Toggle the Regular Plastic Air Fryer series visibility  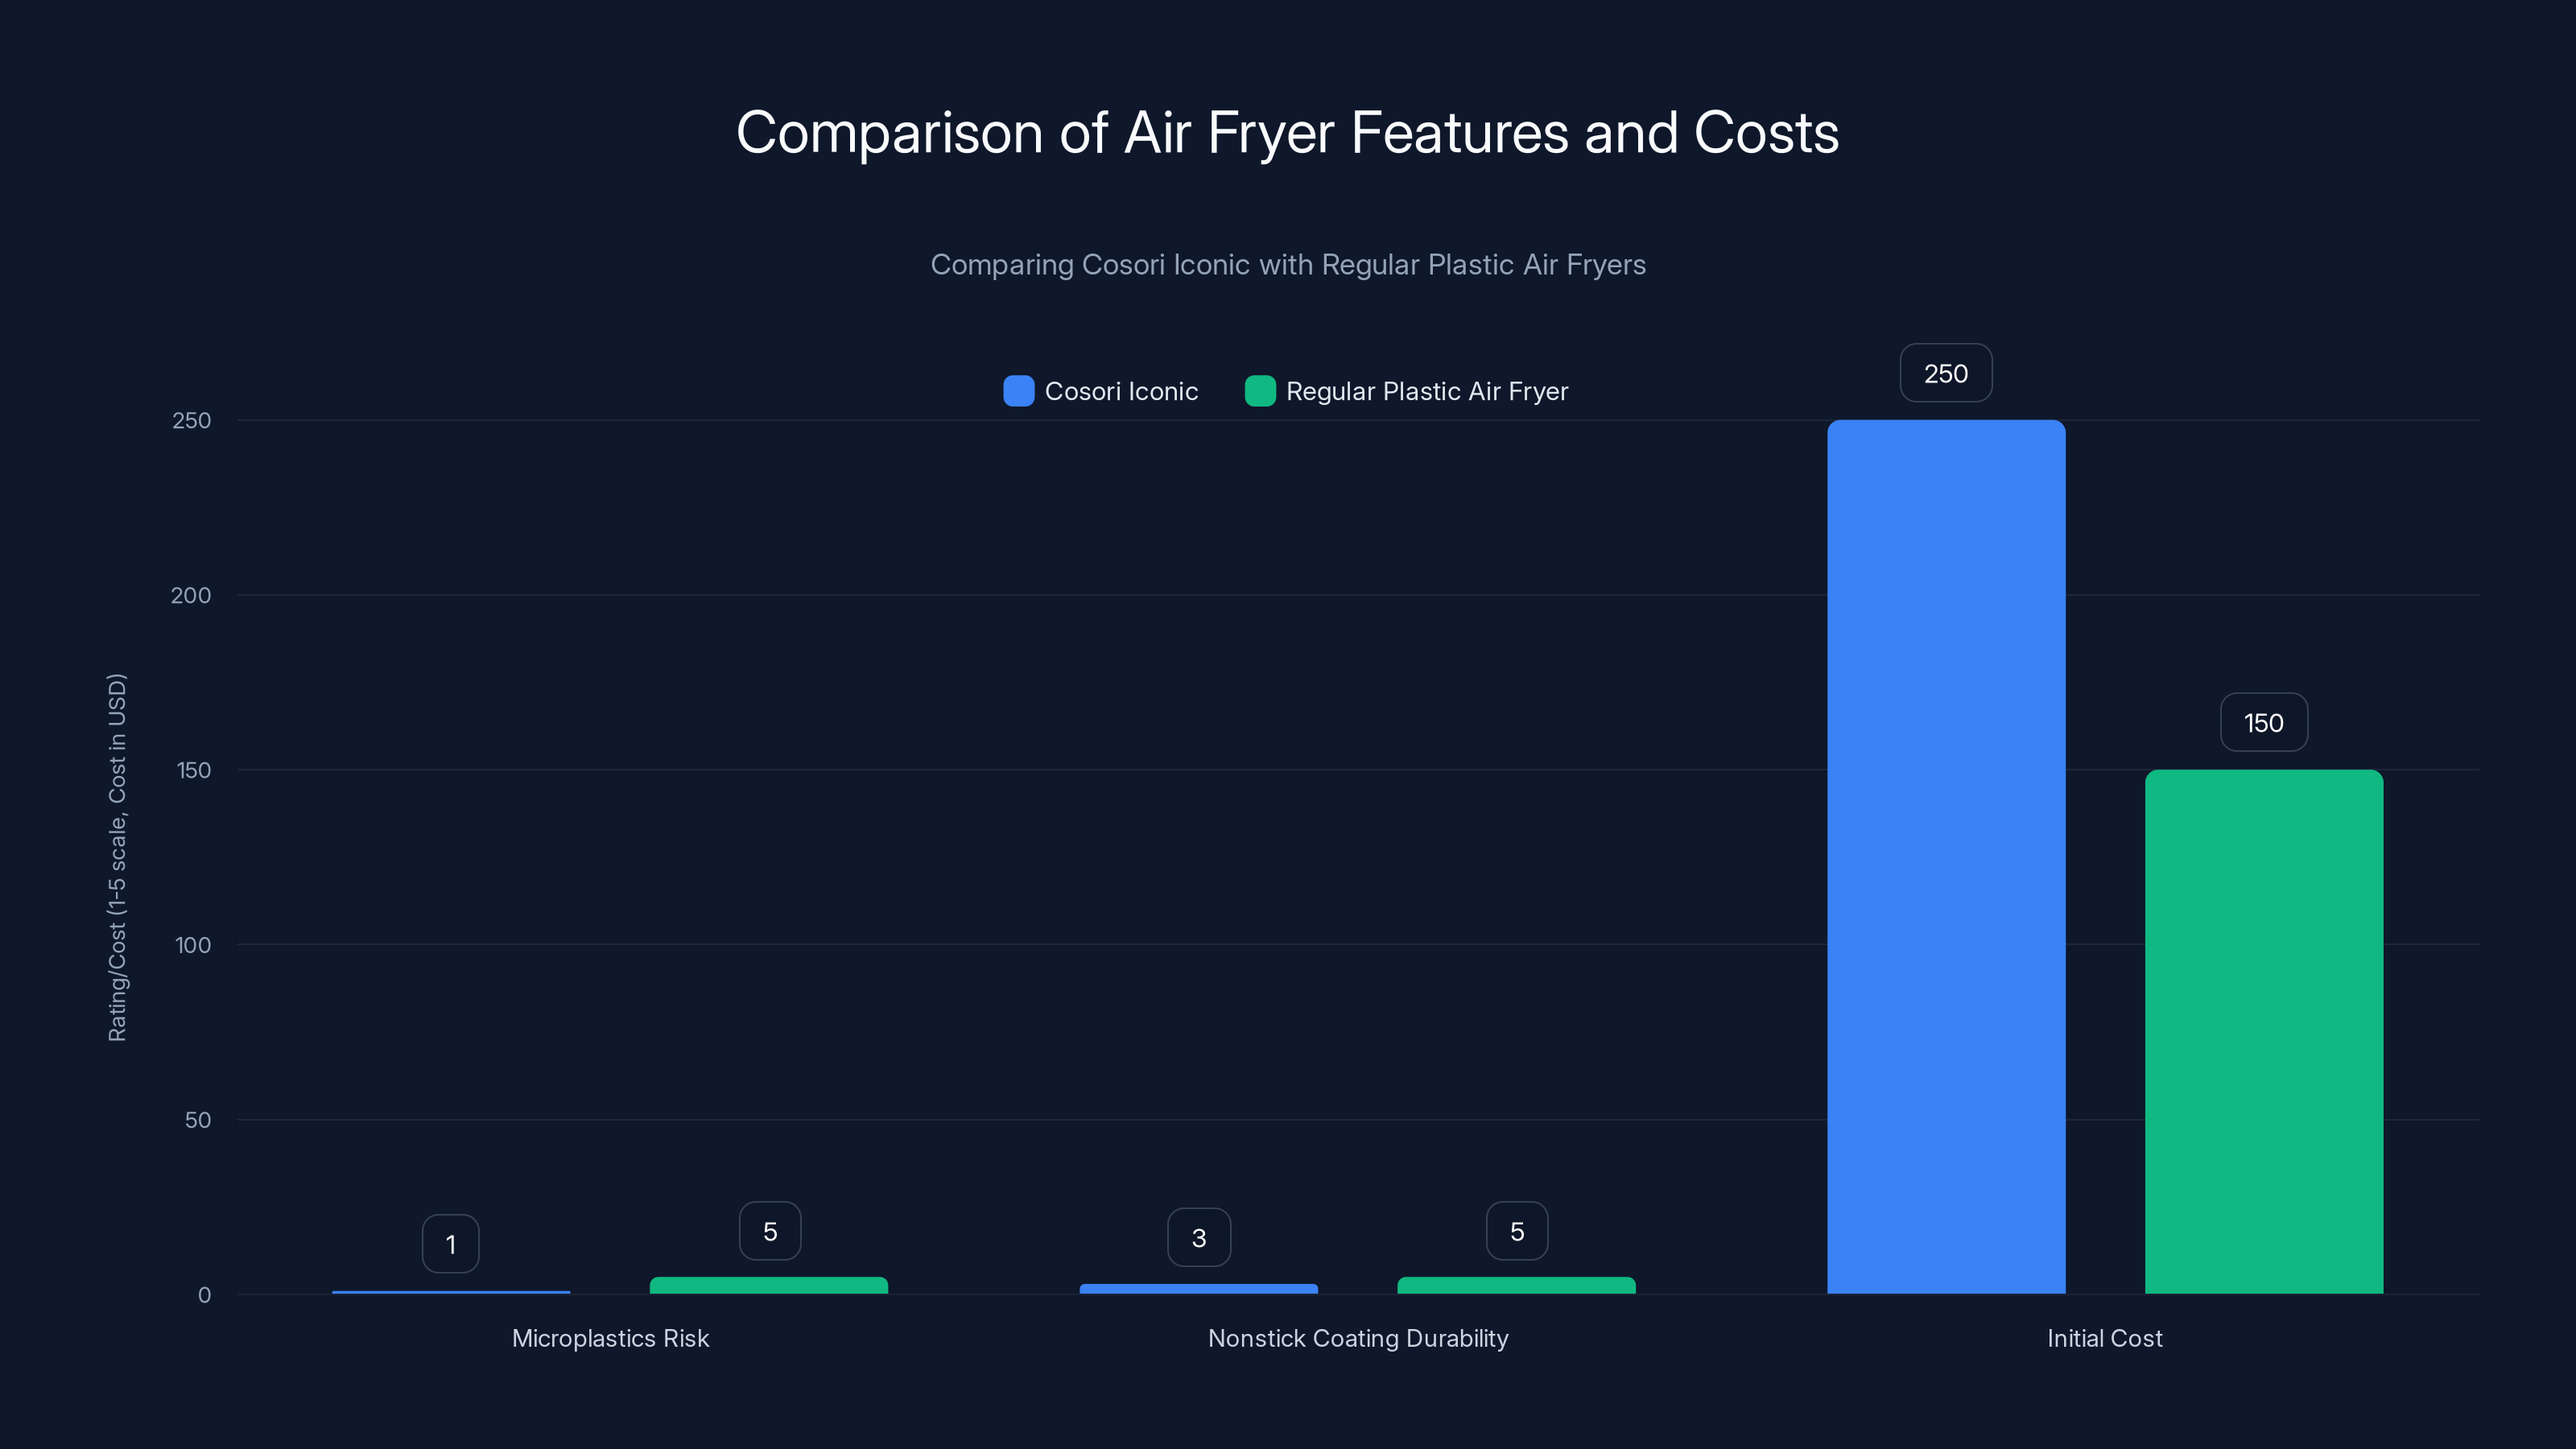(x=1427, y=391)
